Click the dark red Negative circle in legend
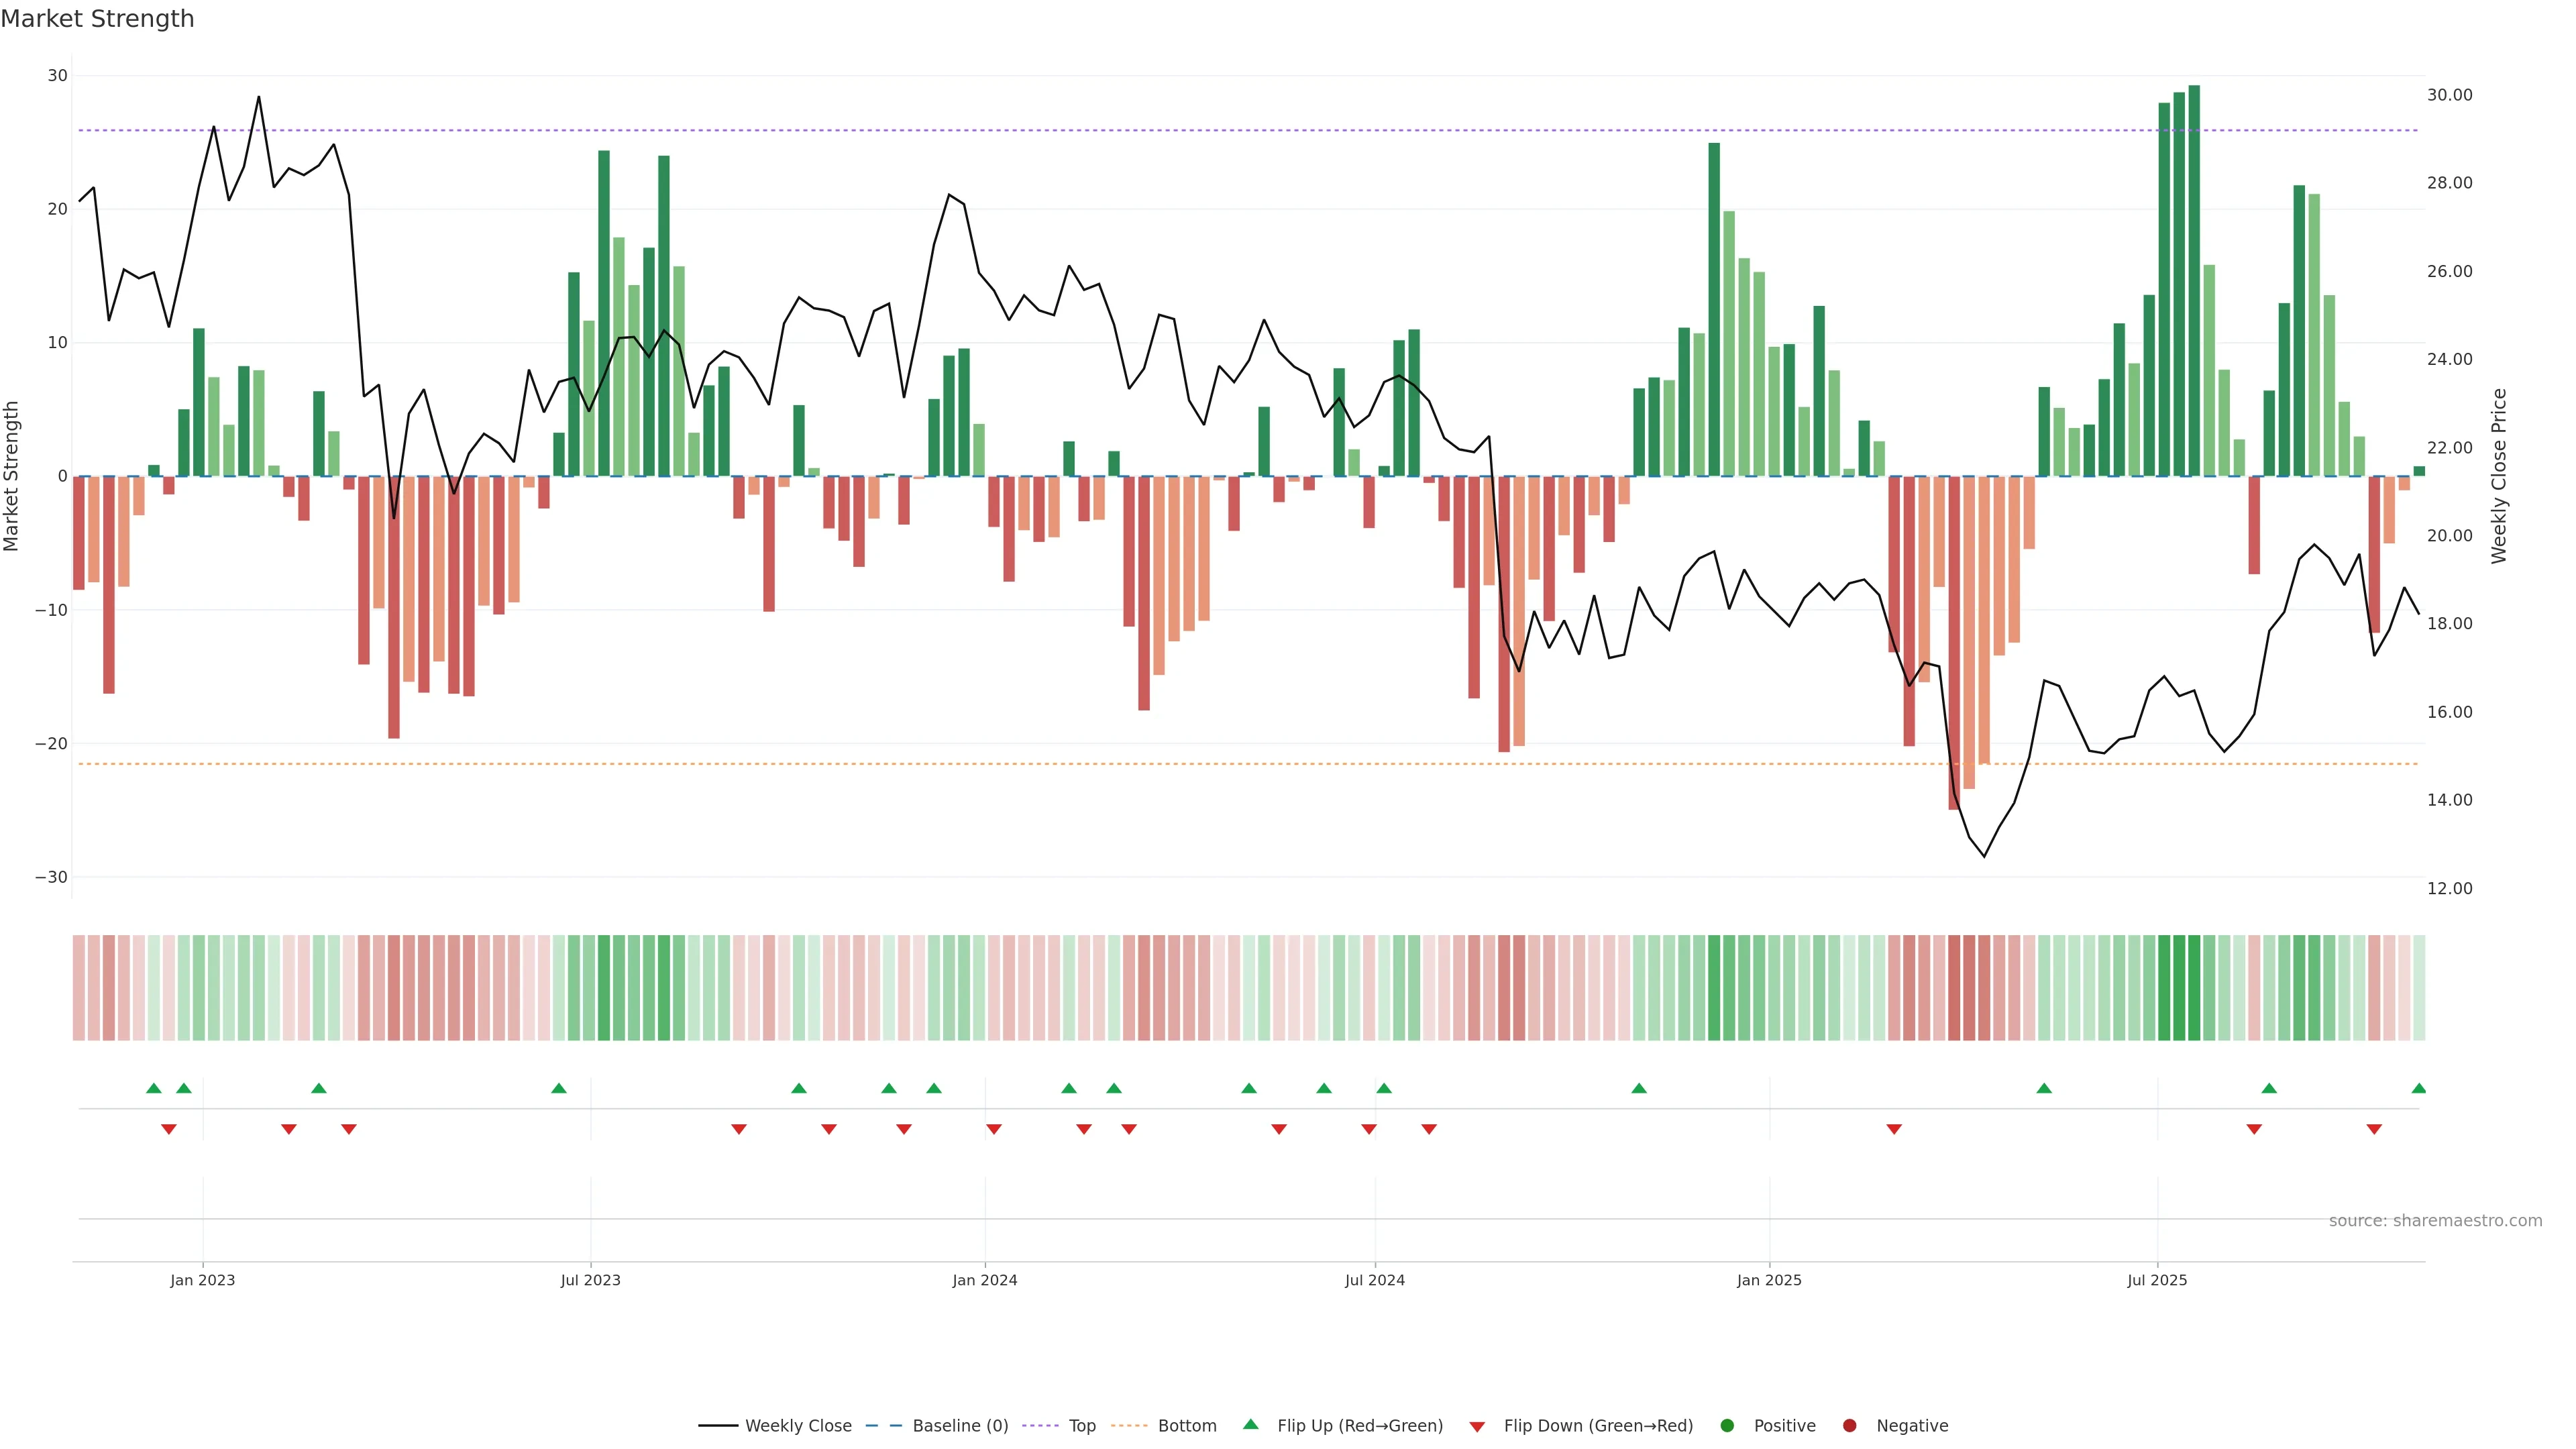The height and width of the screenshot is (1449, 2576). point(1849,1426)
